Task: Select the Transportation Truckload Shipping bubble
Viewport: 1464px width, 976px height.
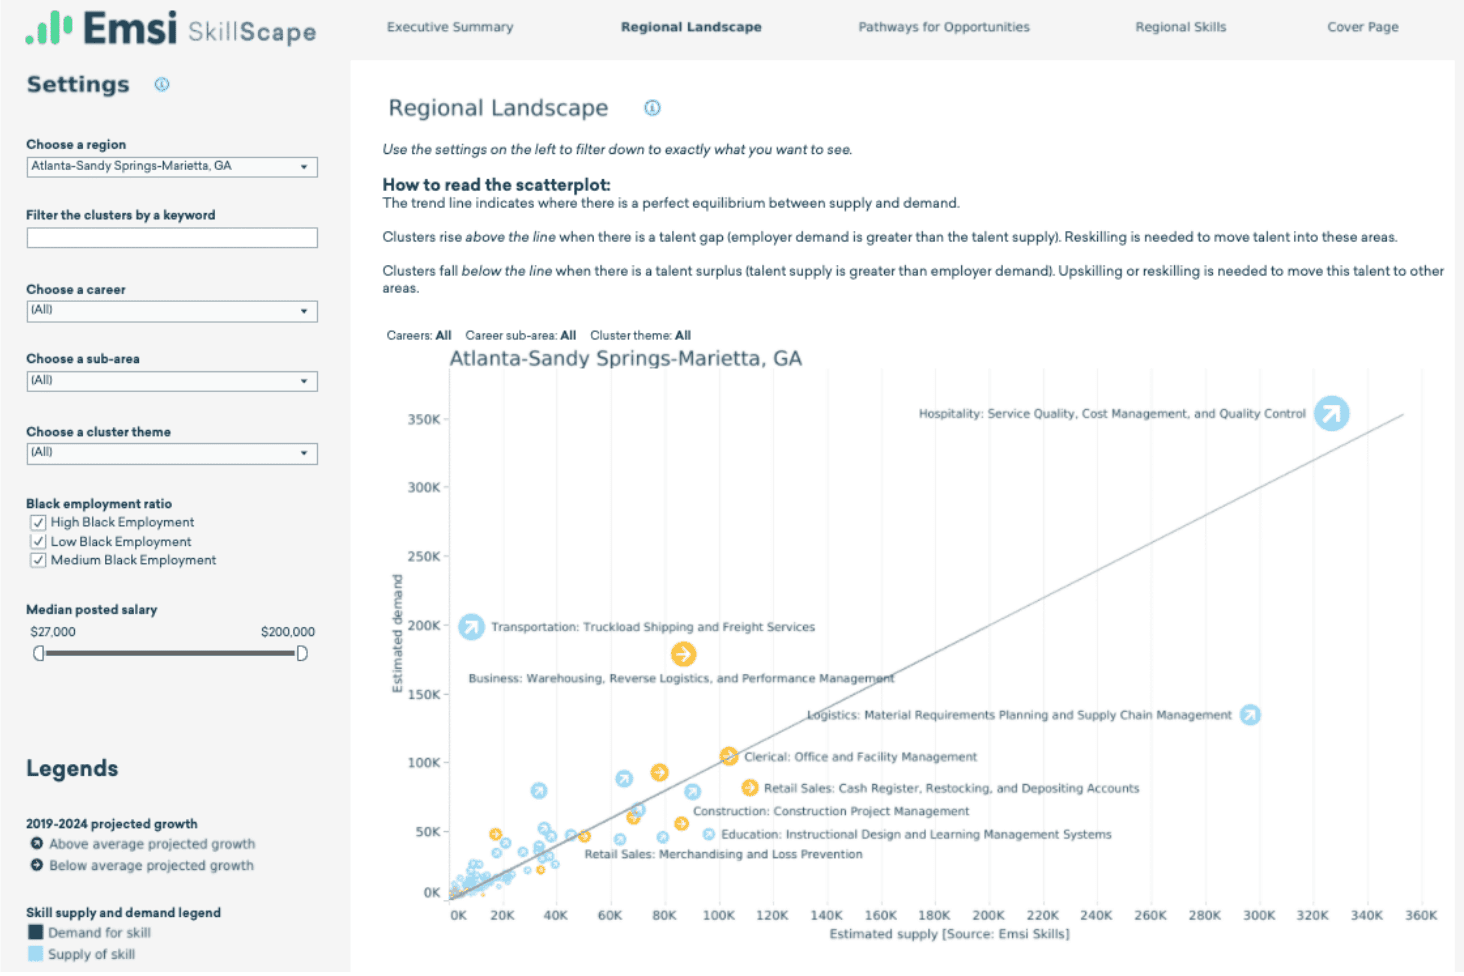Action: click(471, 627)
